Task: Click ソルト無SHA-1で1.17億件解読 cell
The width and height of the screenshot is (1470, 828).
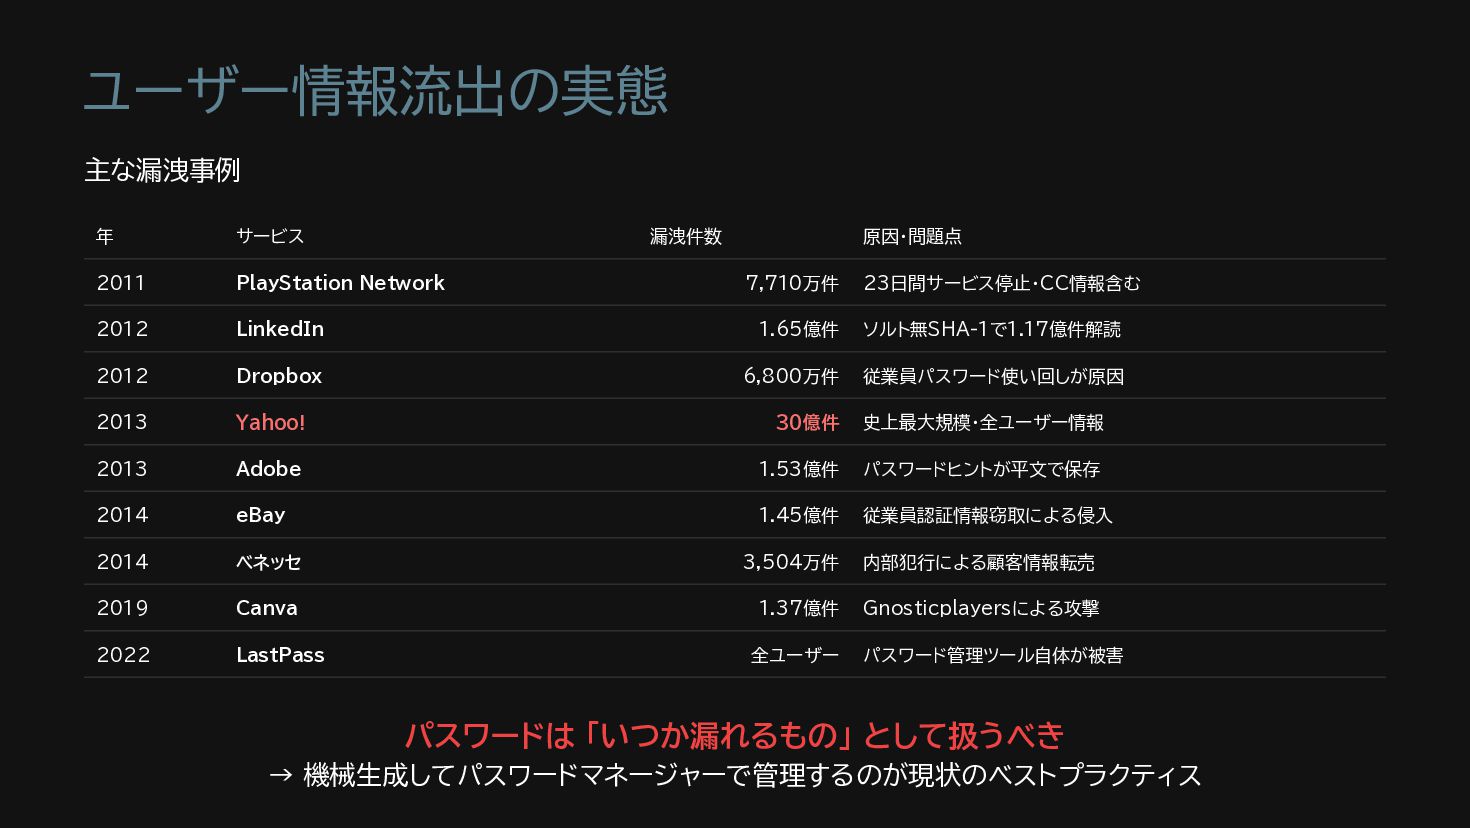Action: (992, 329)
